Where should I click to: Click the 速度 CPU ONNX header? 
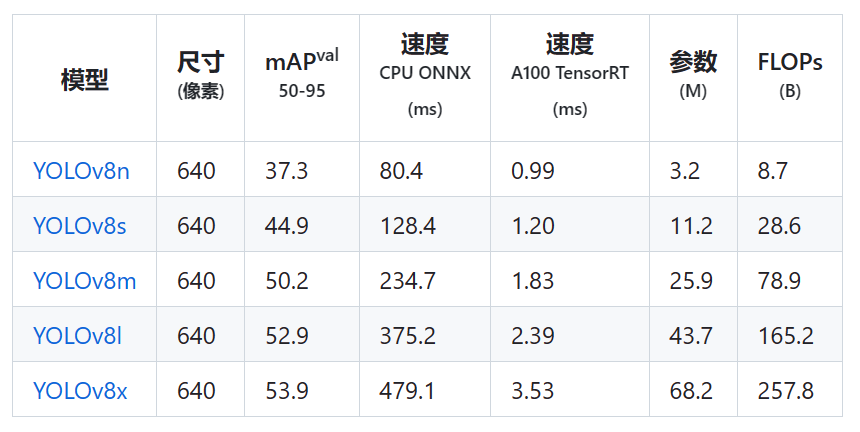click(x=425, y=75)
